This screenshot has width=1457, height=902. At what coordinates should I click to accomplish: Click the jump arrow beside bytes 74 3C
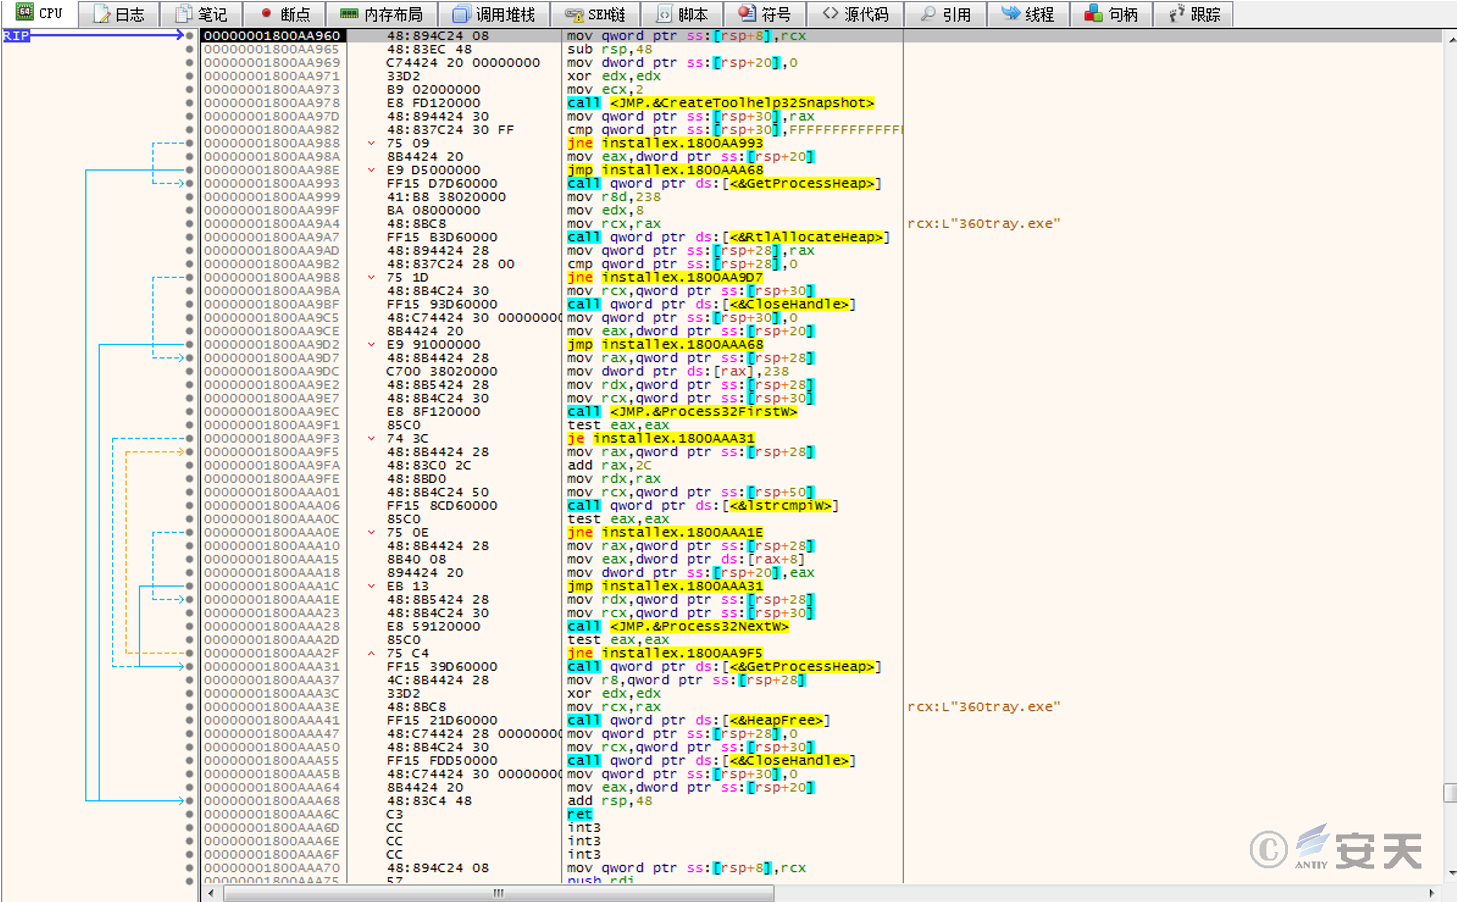pos(371,439)
